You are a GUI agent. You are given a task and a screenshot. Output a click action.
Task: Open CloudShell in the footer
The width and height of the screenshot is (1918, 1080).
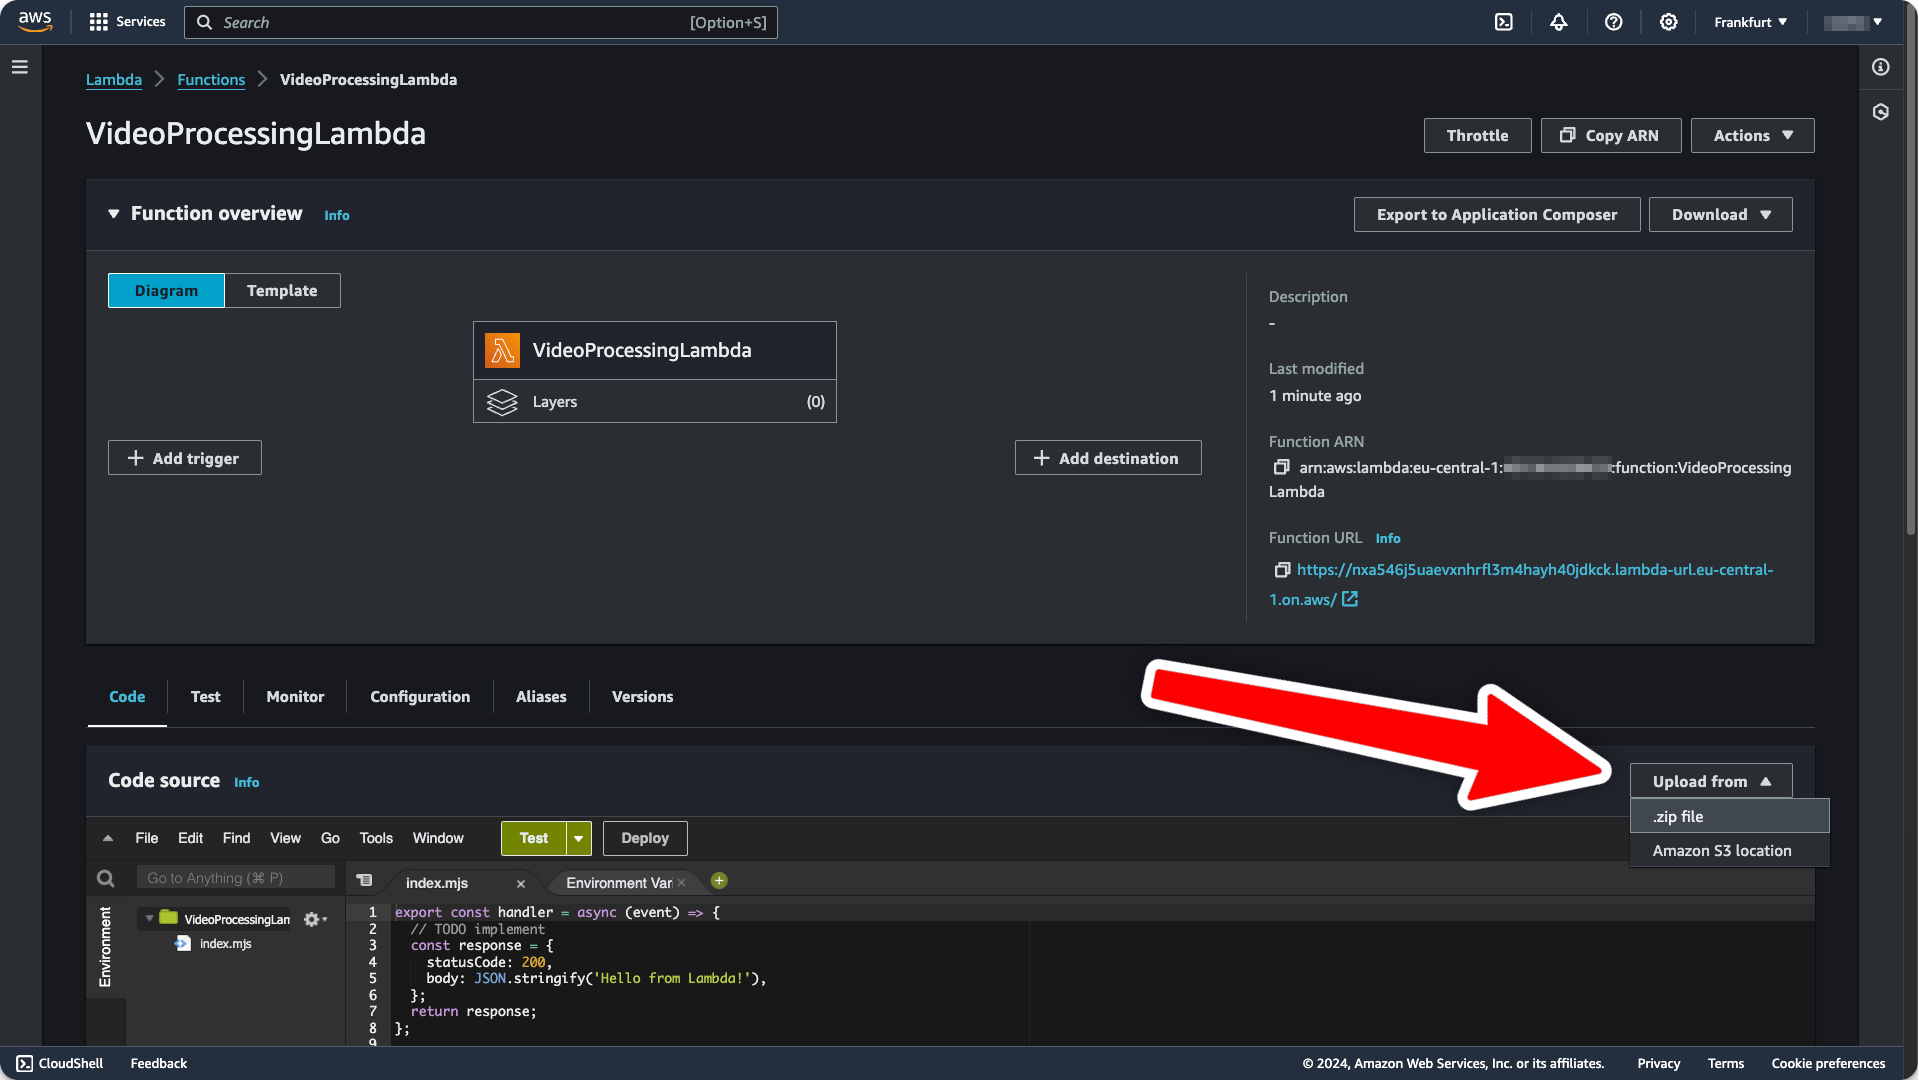click(60, 1063)
